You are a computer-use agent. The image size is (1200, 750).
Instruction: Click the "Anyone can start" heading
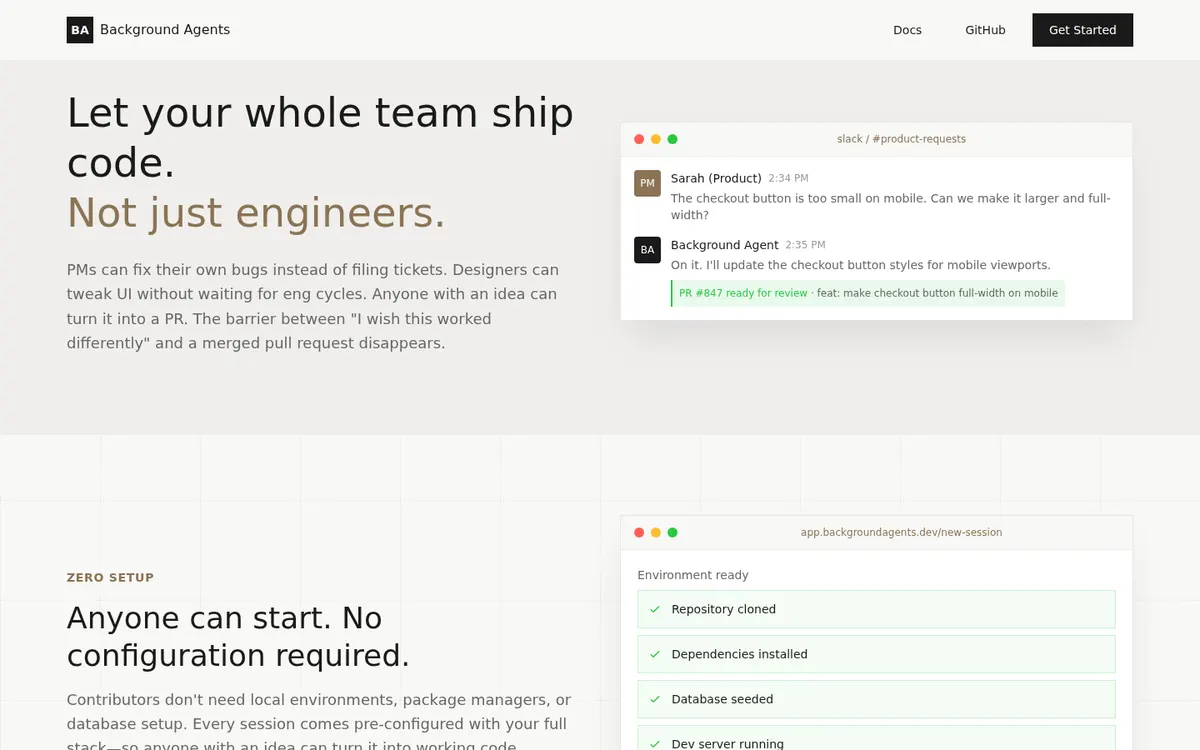(x=238, y=636)
